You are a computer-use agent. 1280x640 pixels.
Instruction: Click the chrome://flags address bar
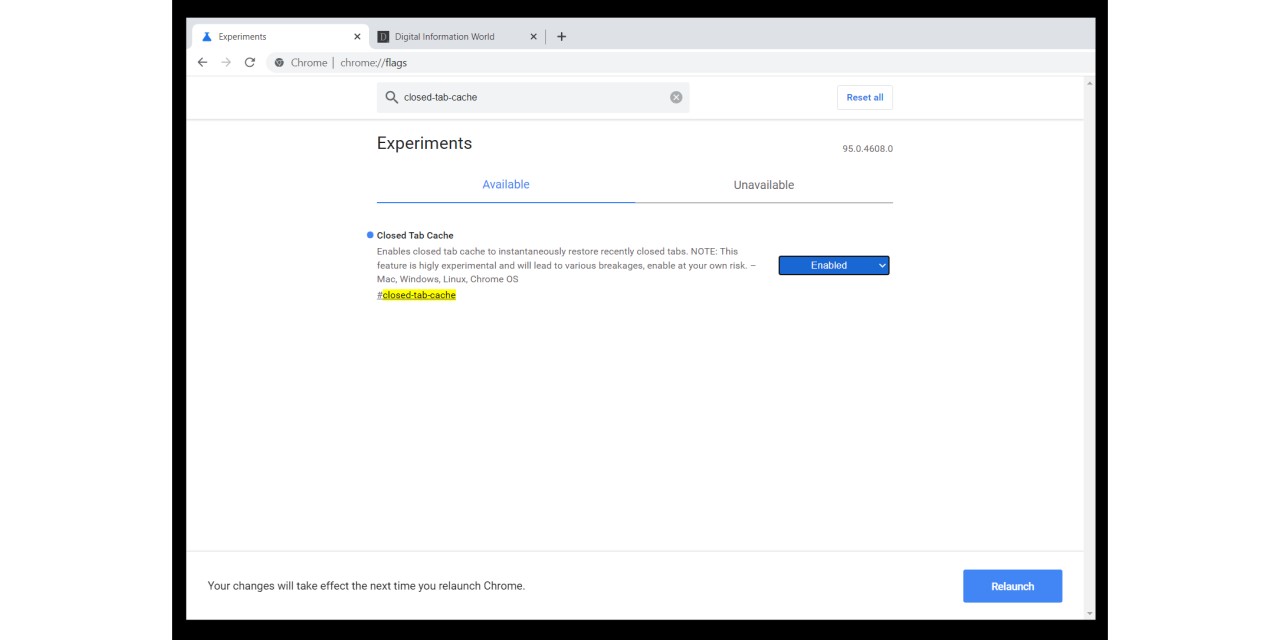pyautogui.click(x=680, y=62)
